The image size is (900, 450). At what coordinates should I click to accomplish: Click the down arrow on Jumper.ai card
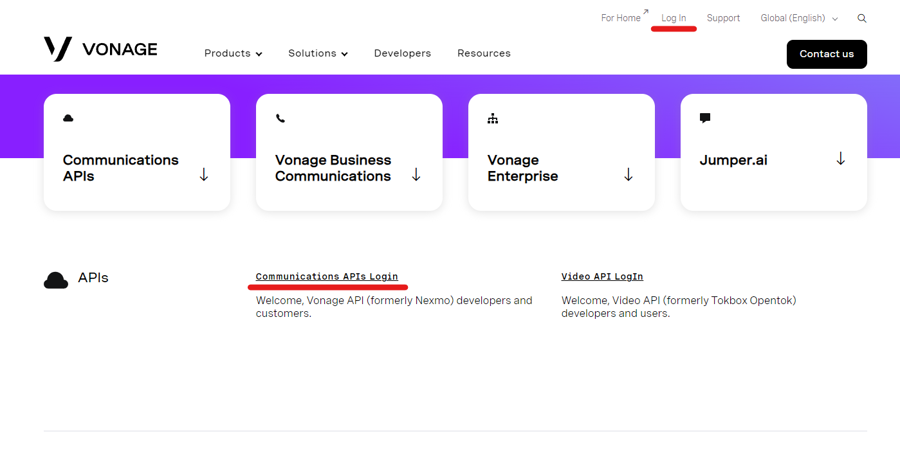pos(840,159)
